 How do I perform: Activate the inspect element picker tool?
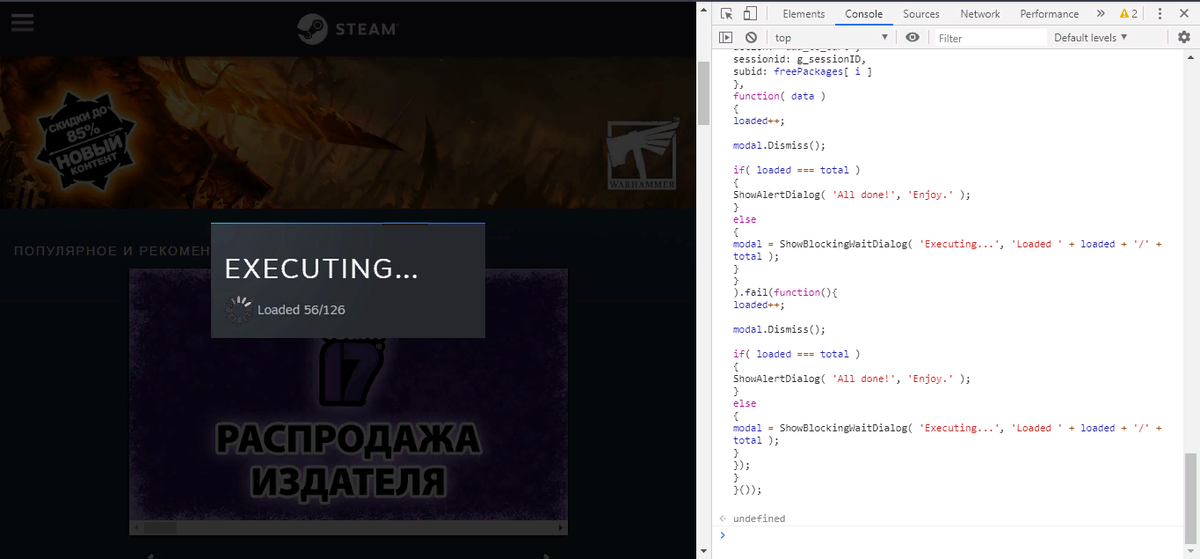coord(726,14)
